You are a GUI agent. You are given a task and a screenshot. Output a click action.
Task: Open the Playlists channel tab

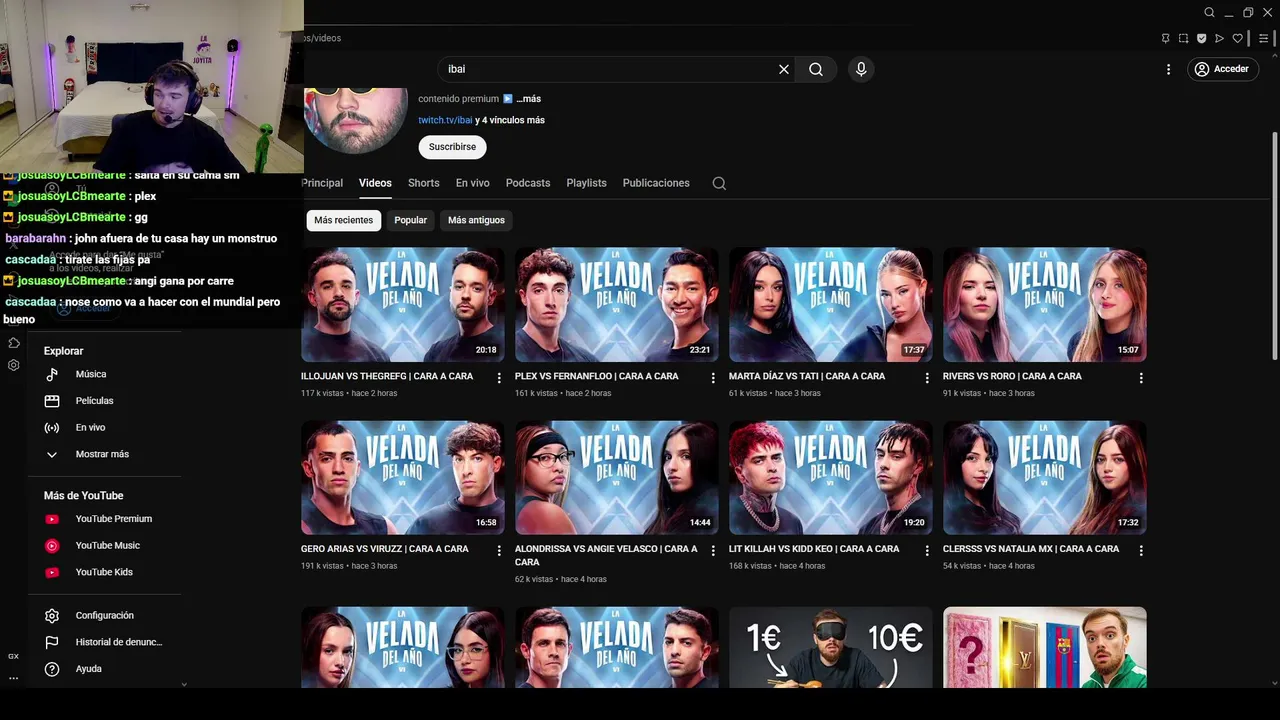coord(586,183)
